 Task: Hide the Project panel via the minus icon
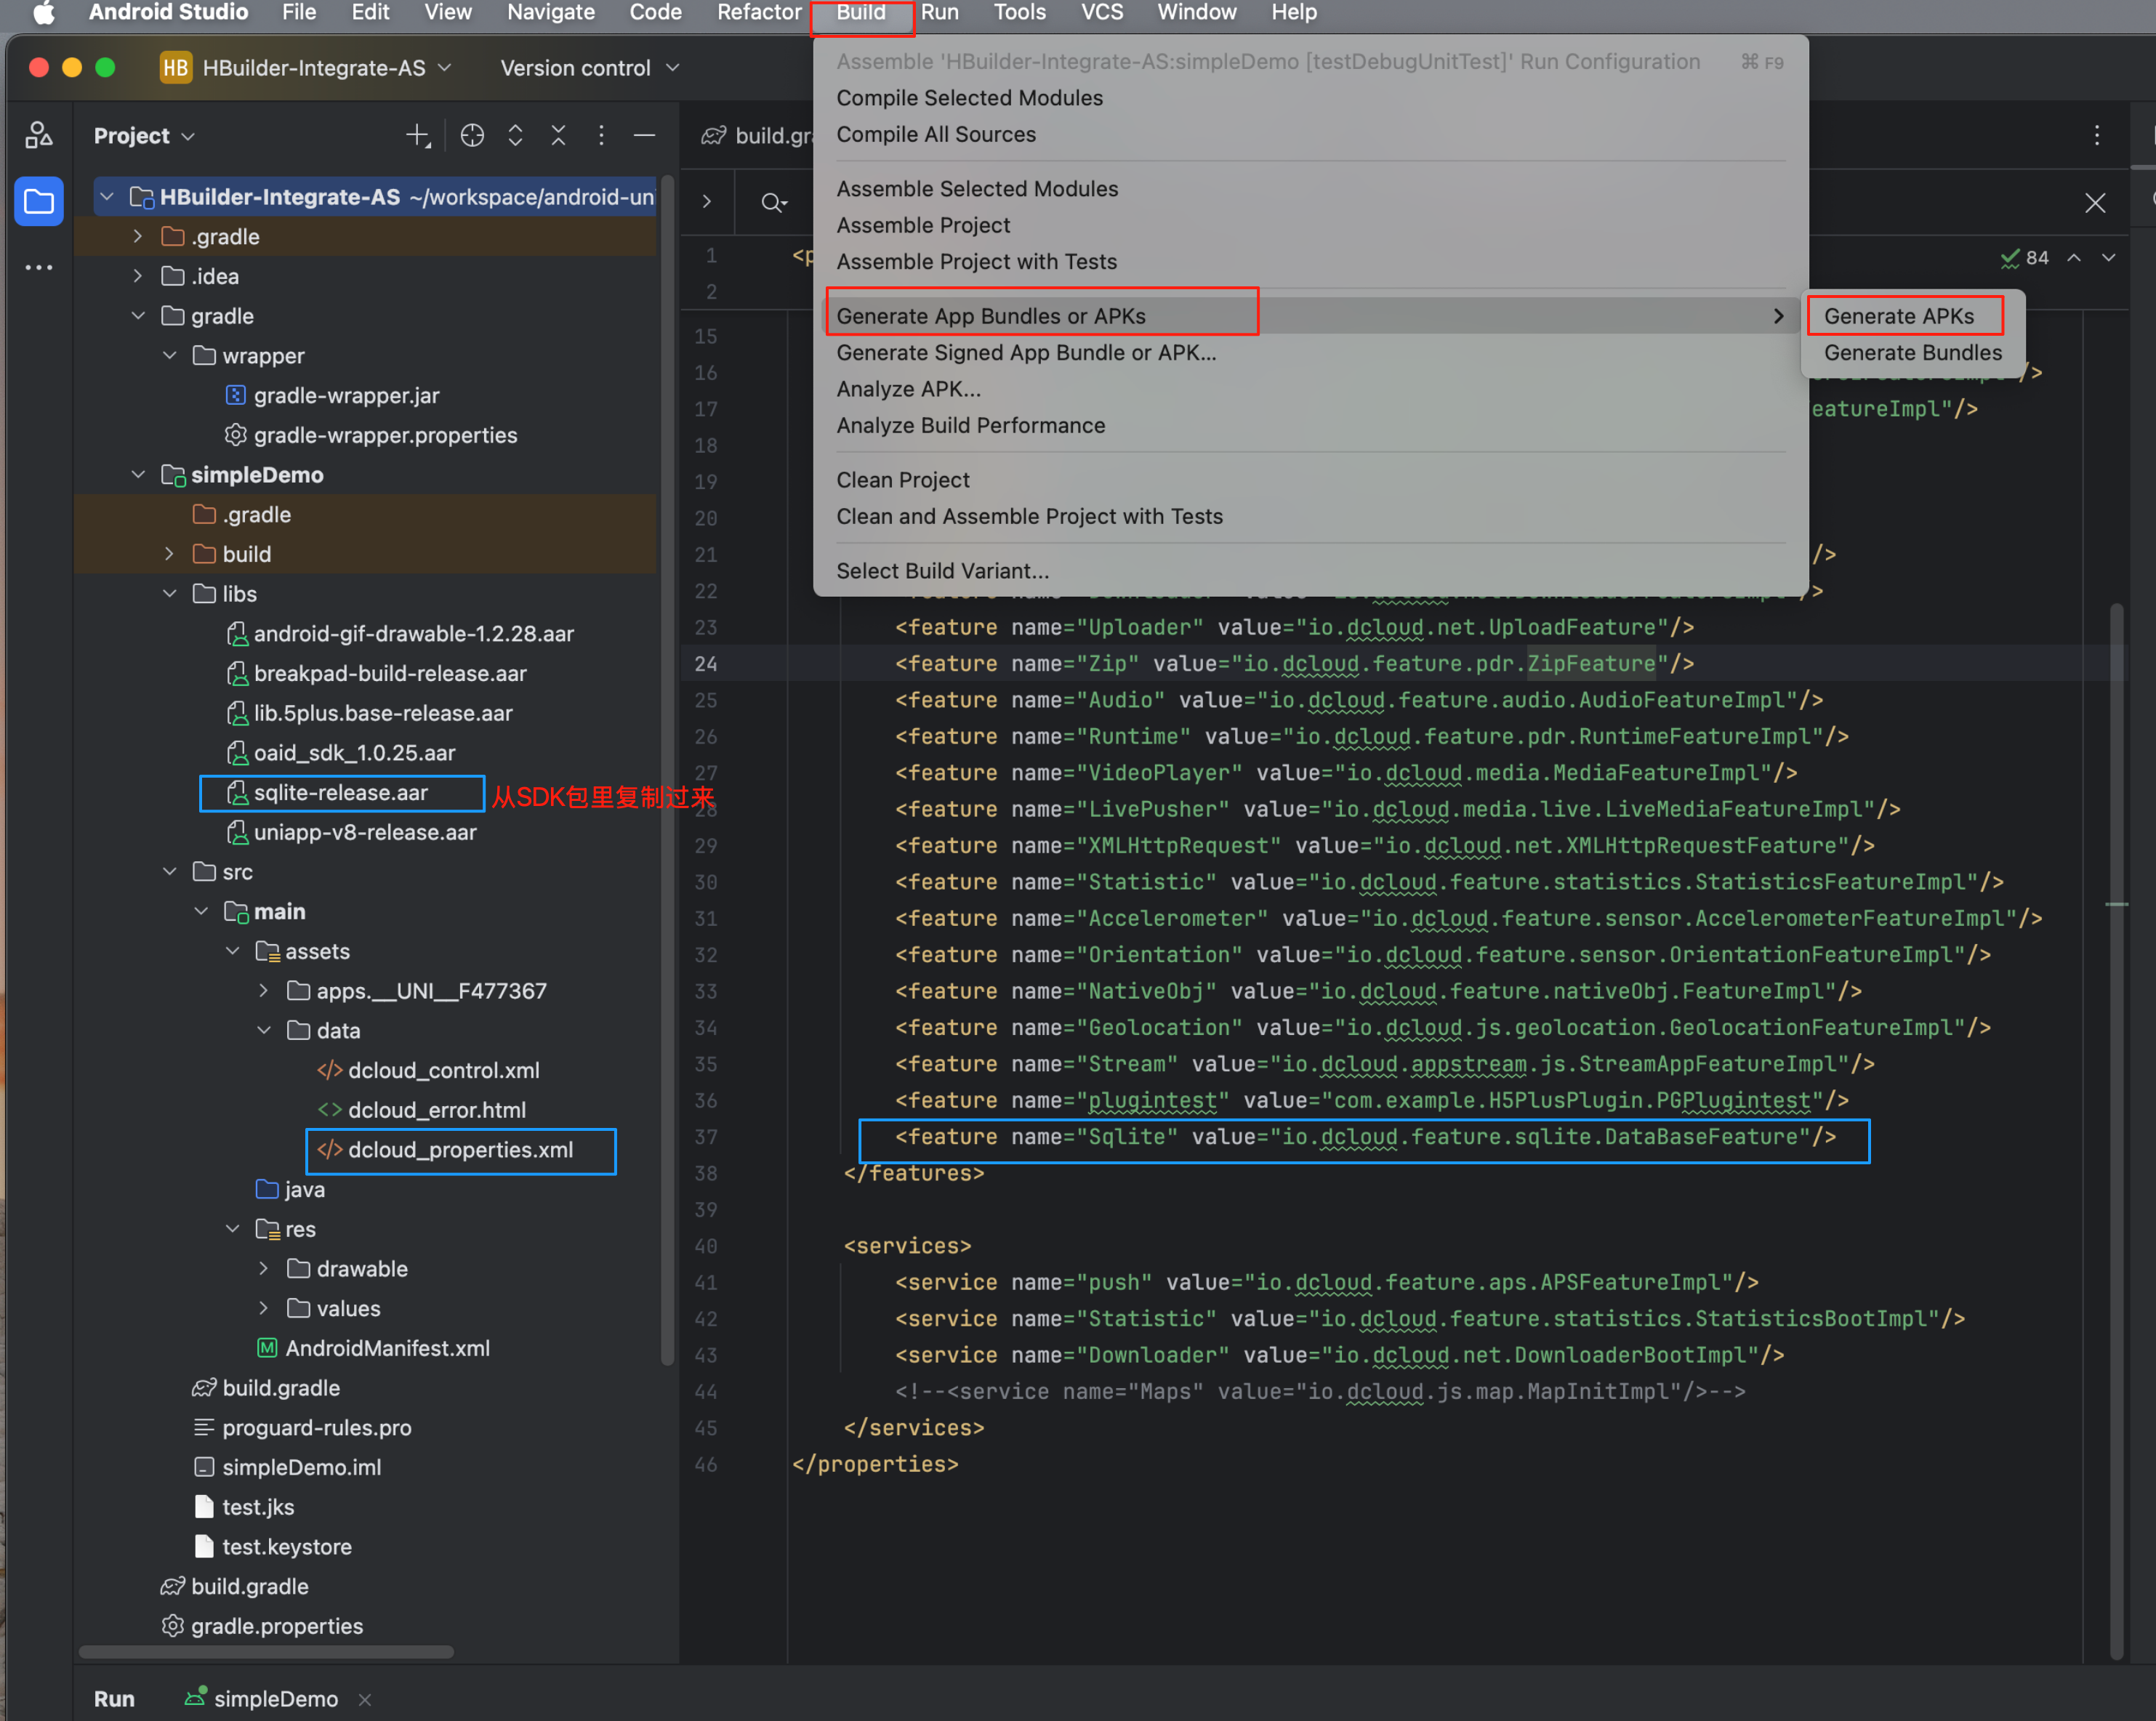[644, 135]
